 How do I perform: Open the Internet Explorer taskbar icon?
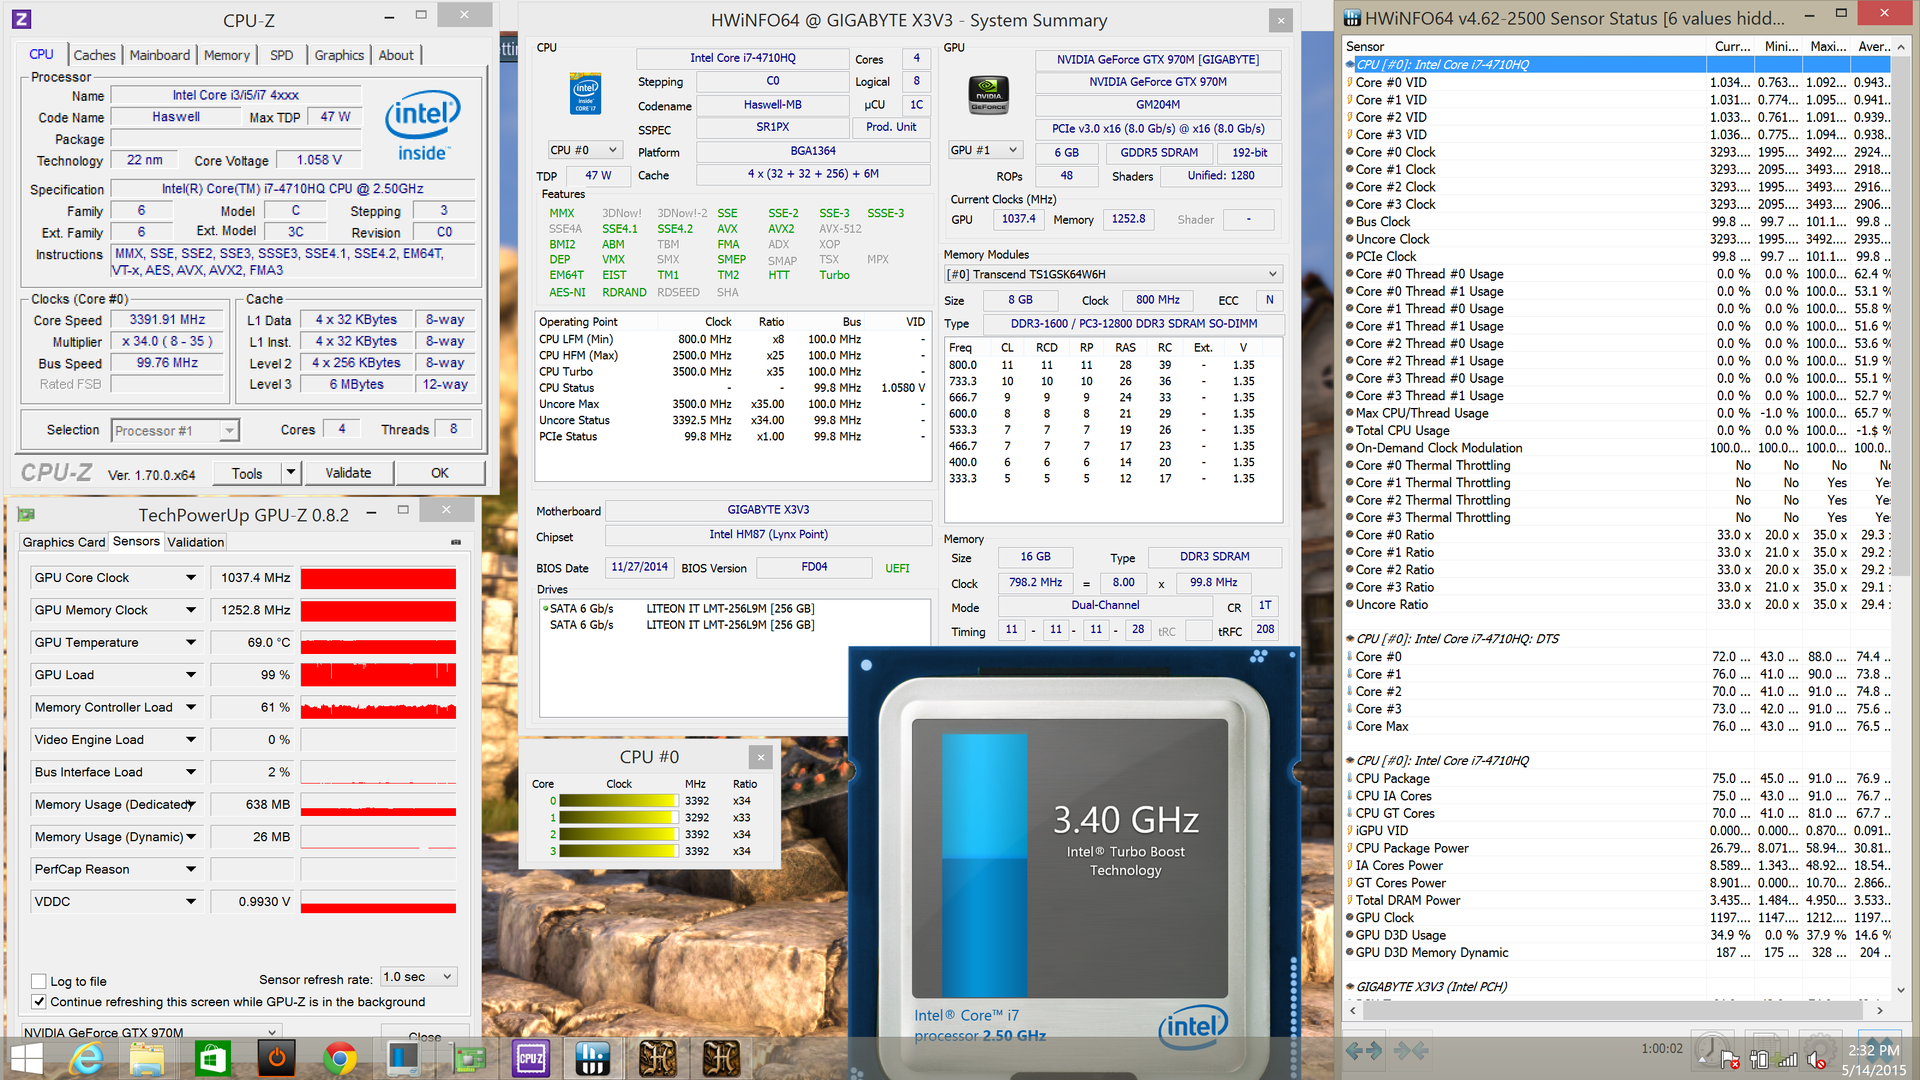click(87, 1058)
